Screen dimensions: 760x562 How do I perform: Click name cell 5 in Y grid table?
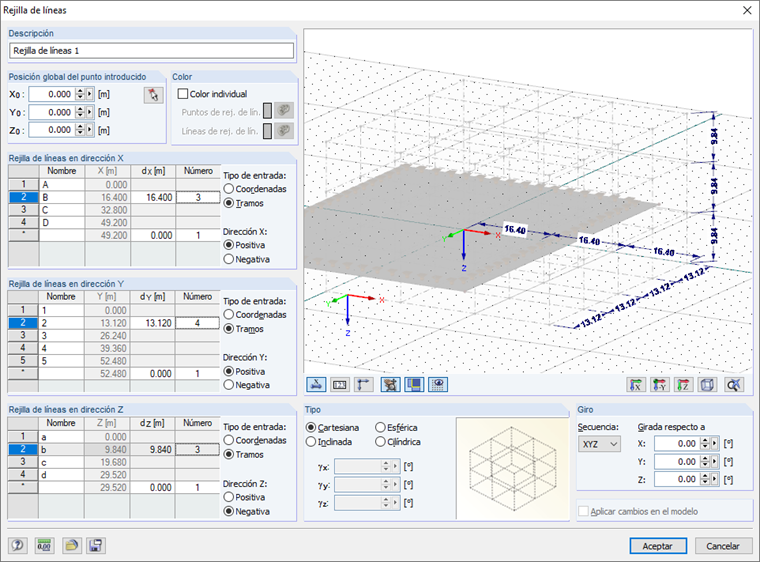61,361
